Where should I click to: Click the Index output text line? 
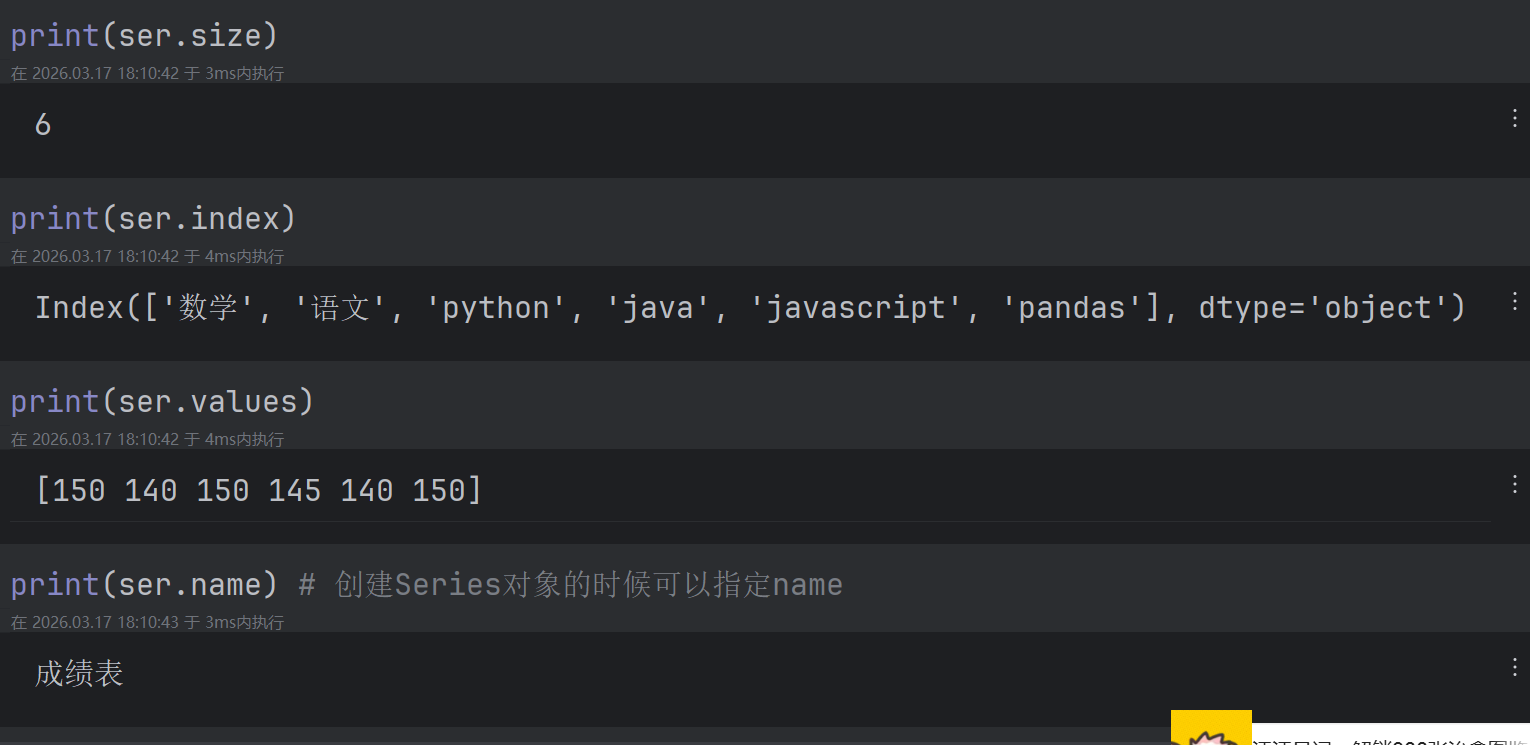click(x=750, y=308)
